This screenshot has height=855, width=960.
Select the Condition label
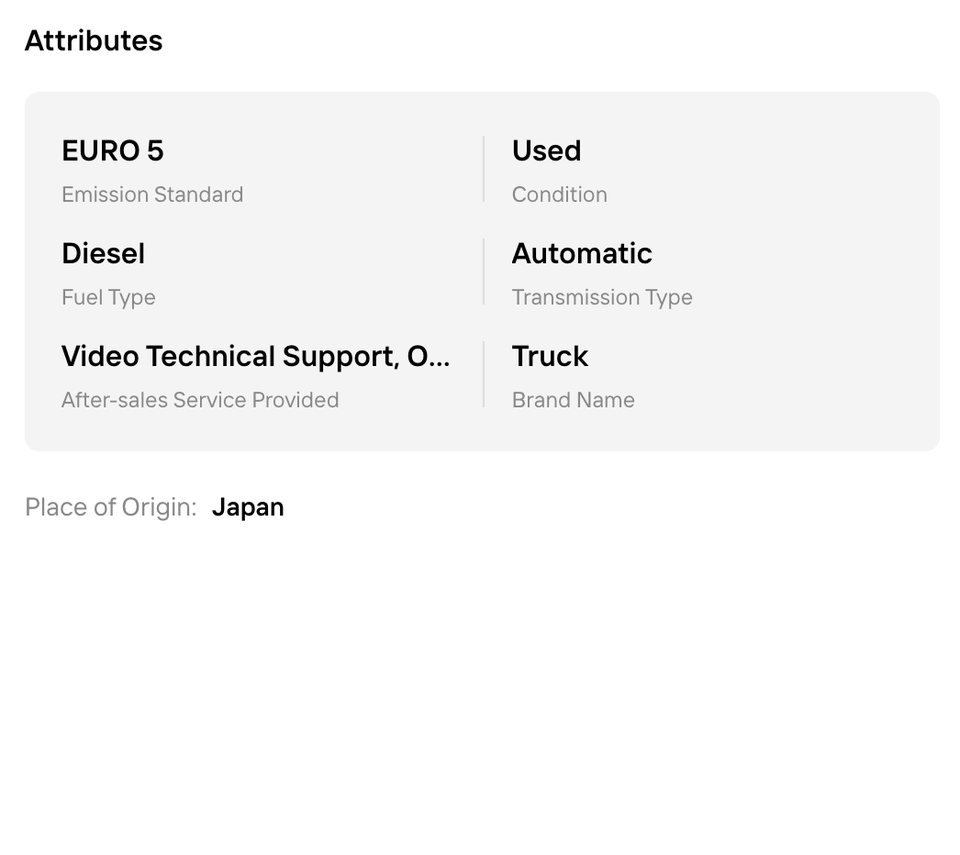[x=559, y=195]
